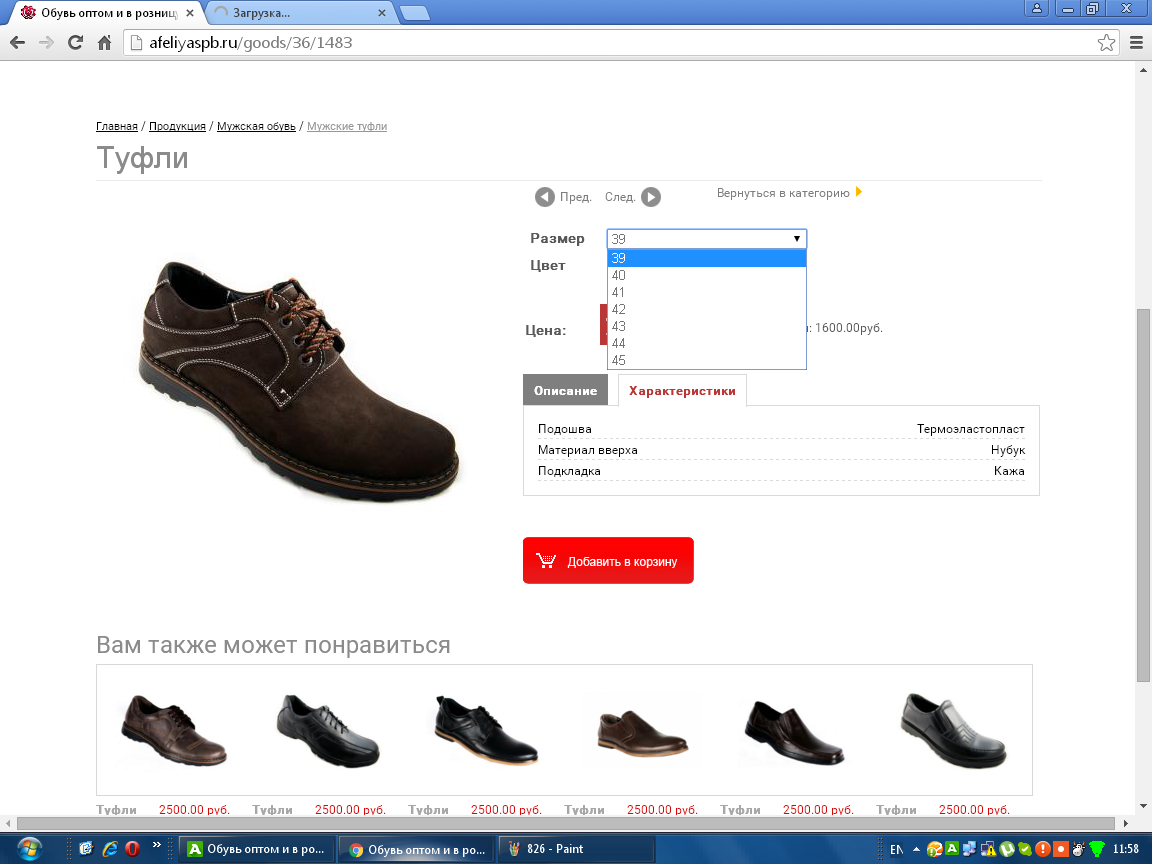Click 'Нубук' material value text
This screenshot has width=1152, height=864.
coord(1007,450)
